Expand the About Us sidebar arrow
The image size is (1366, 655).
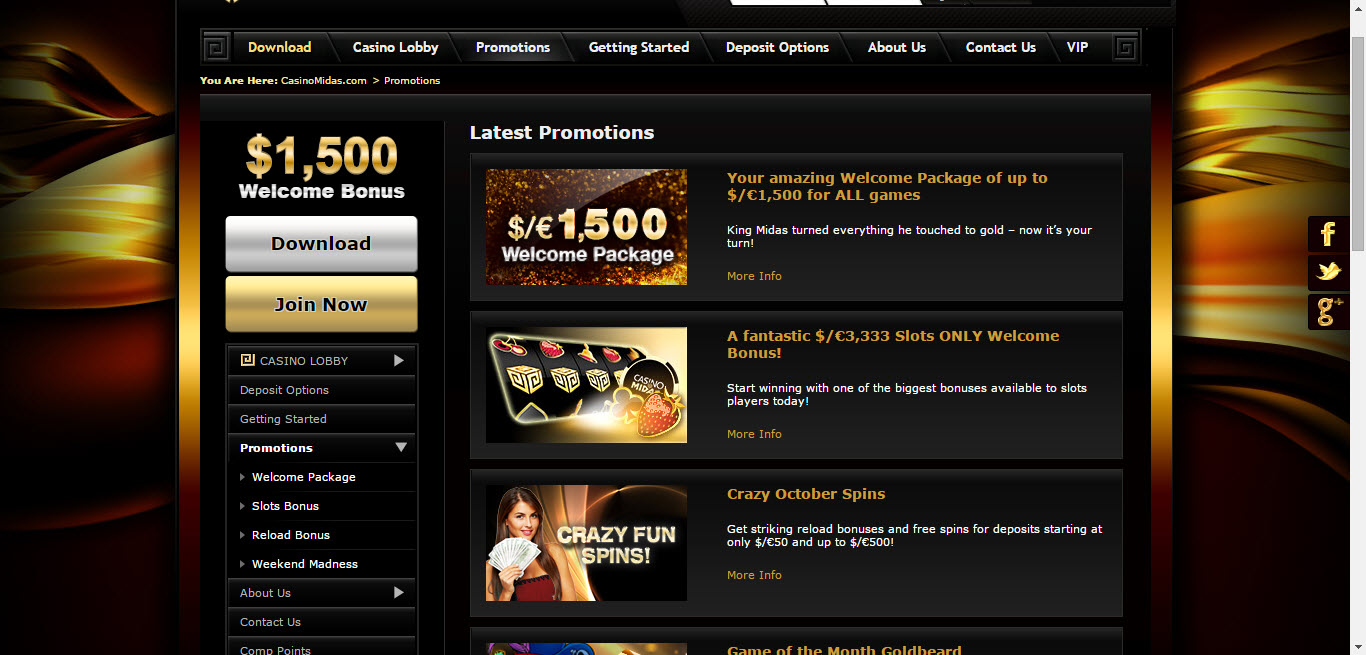[399, 592]
